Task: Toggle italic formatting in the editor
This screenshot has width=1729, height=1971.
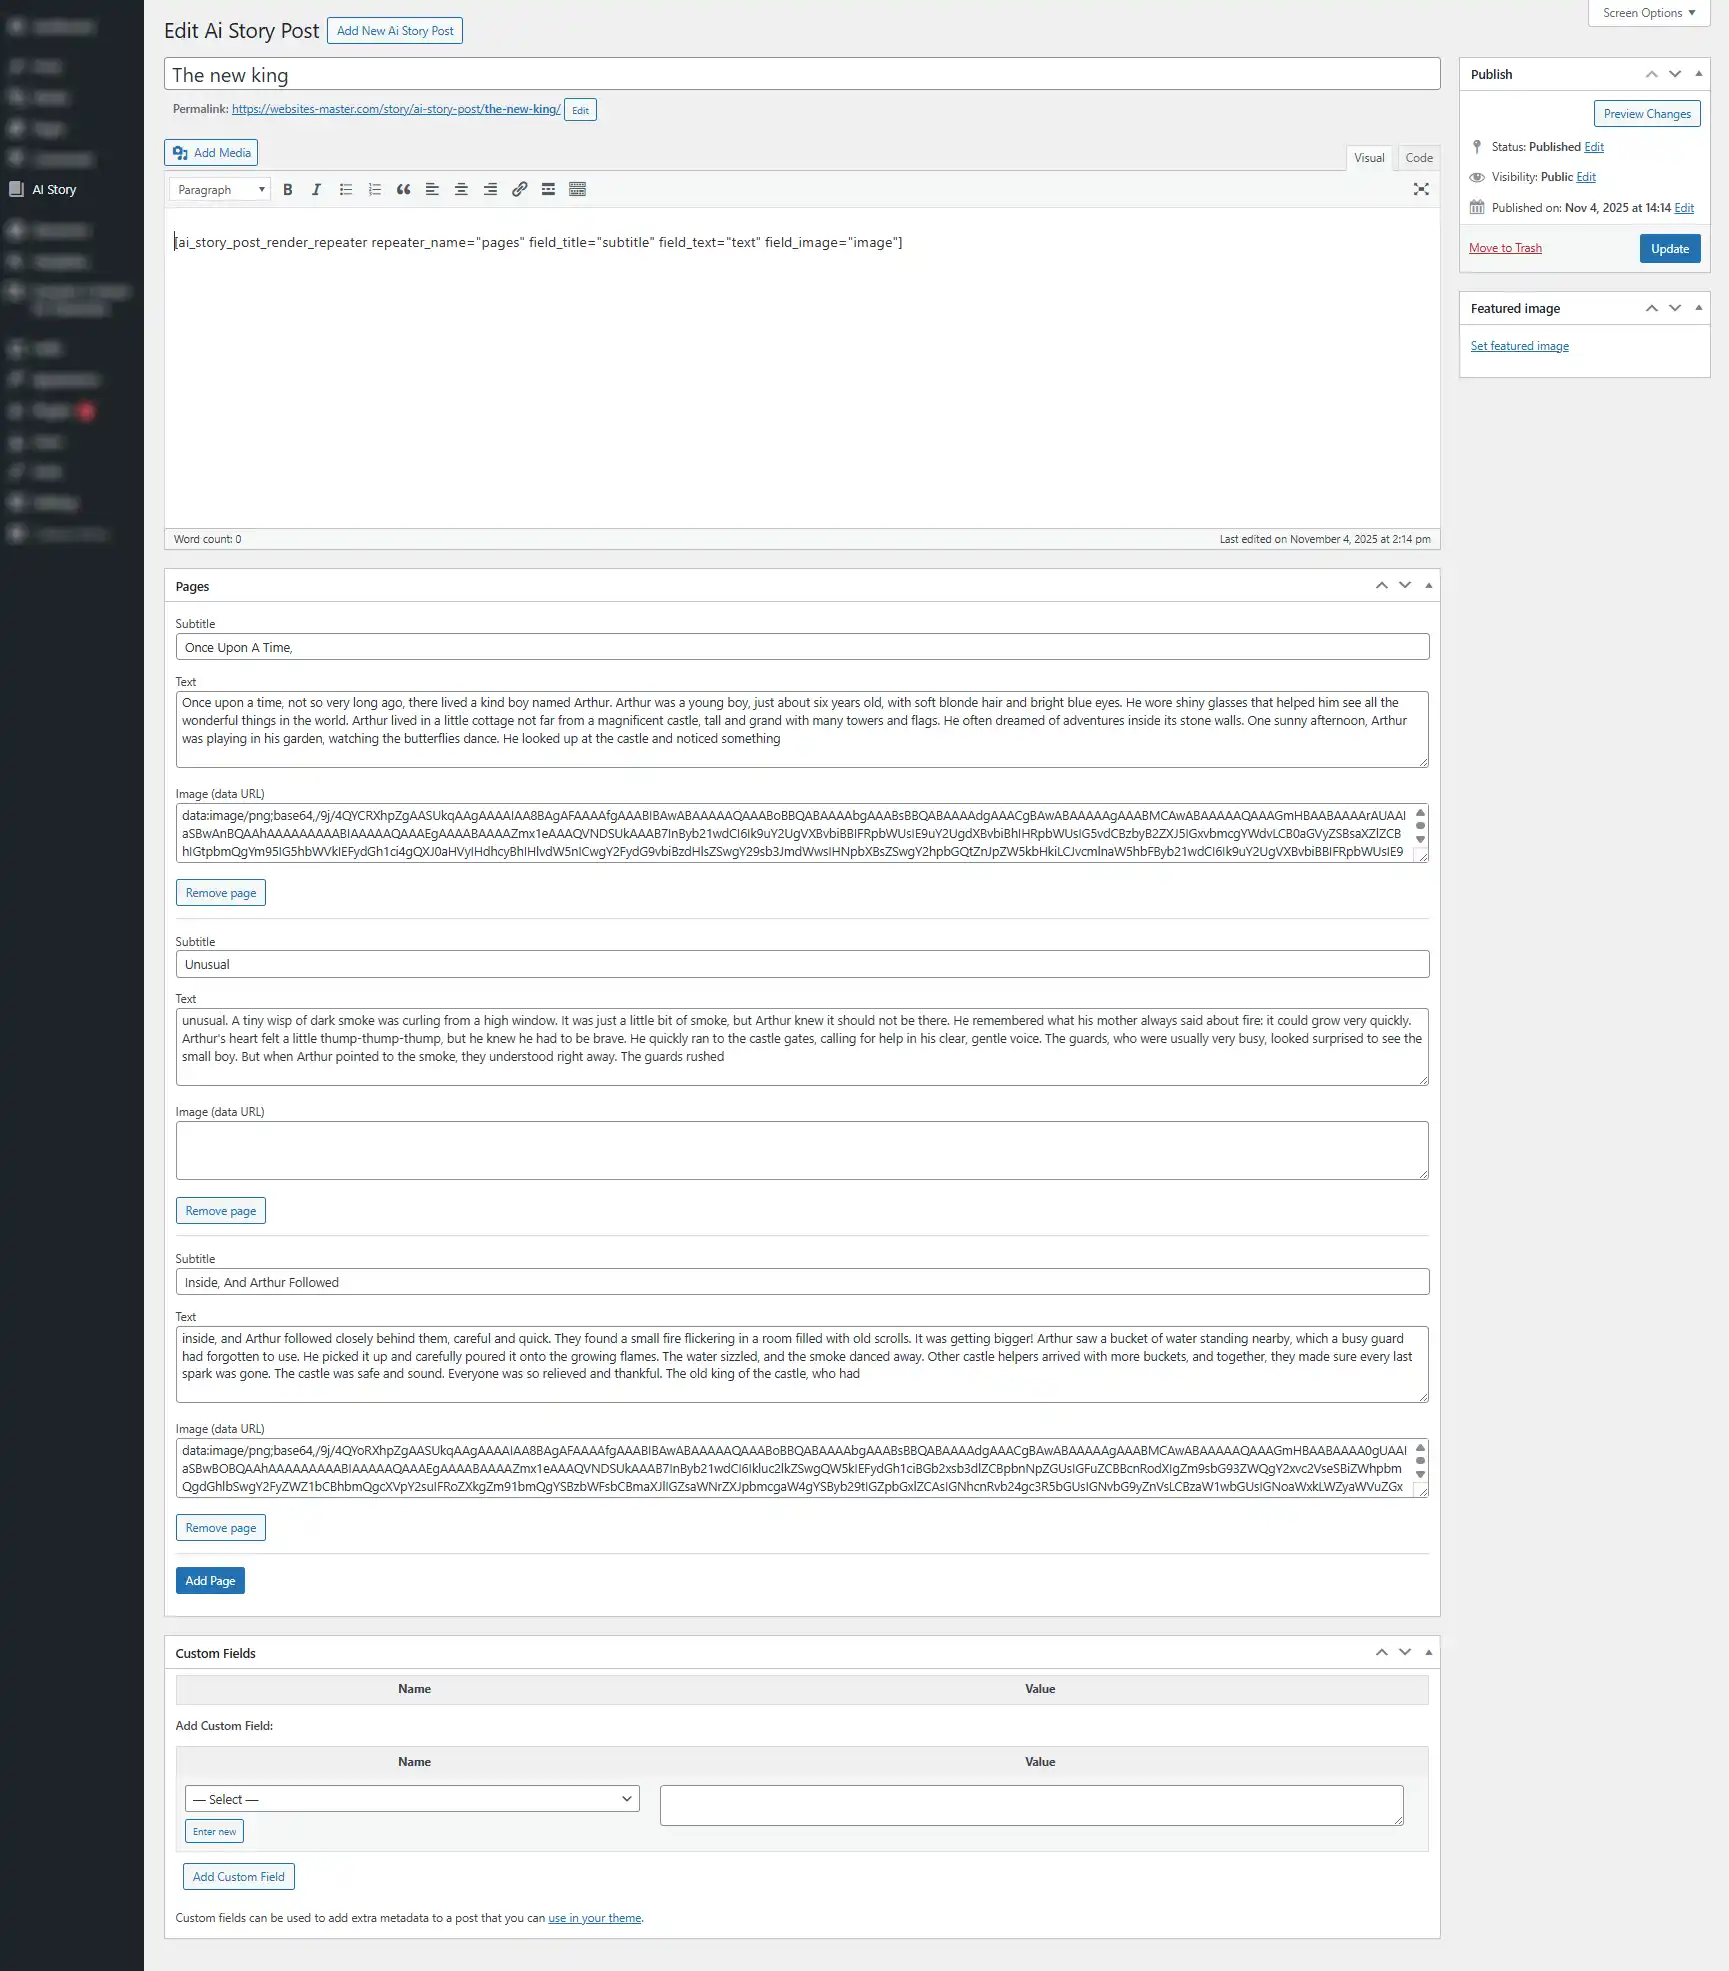Action: [x=316, y=189]
